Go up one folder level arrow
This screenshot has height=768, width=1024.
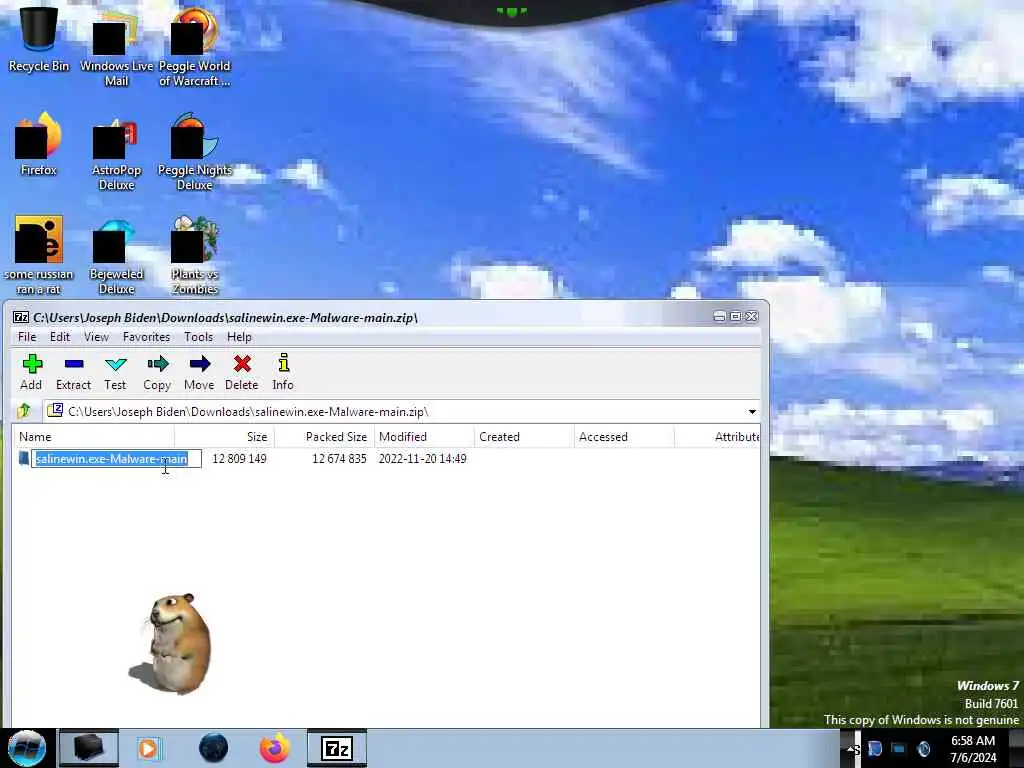point(25,411)
